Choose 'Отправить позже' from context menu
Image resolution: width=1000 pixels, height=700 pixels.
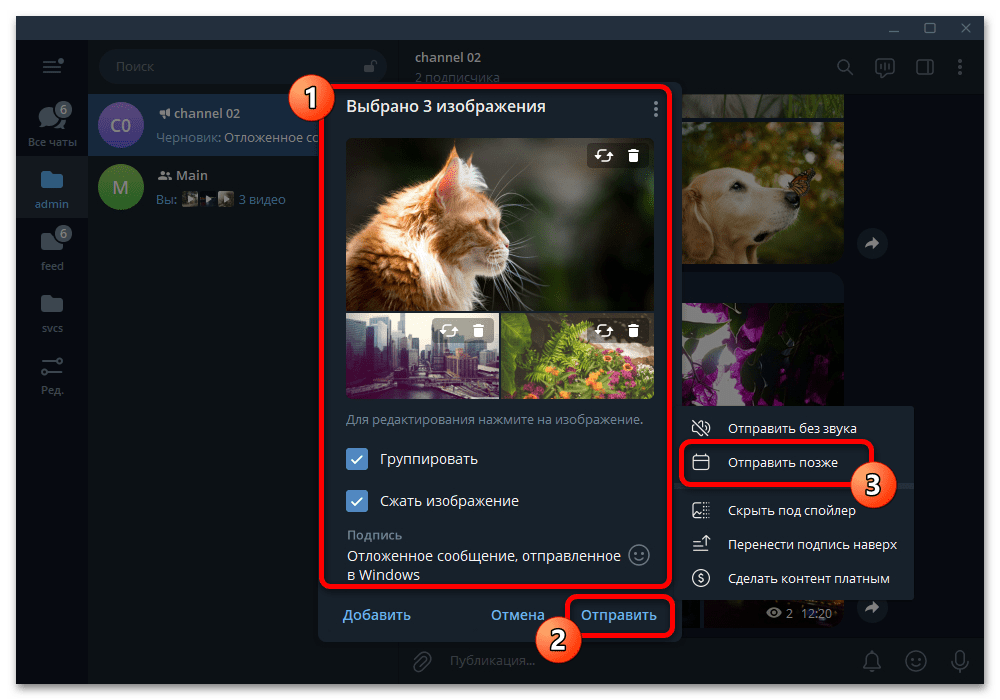click(793, 463)
